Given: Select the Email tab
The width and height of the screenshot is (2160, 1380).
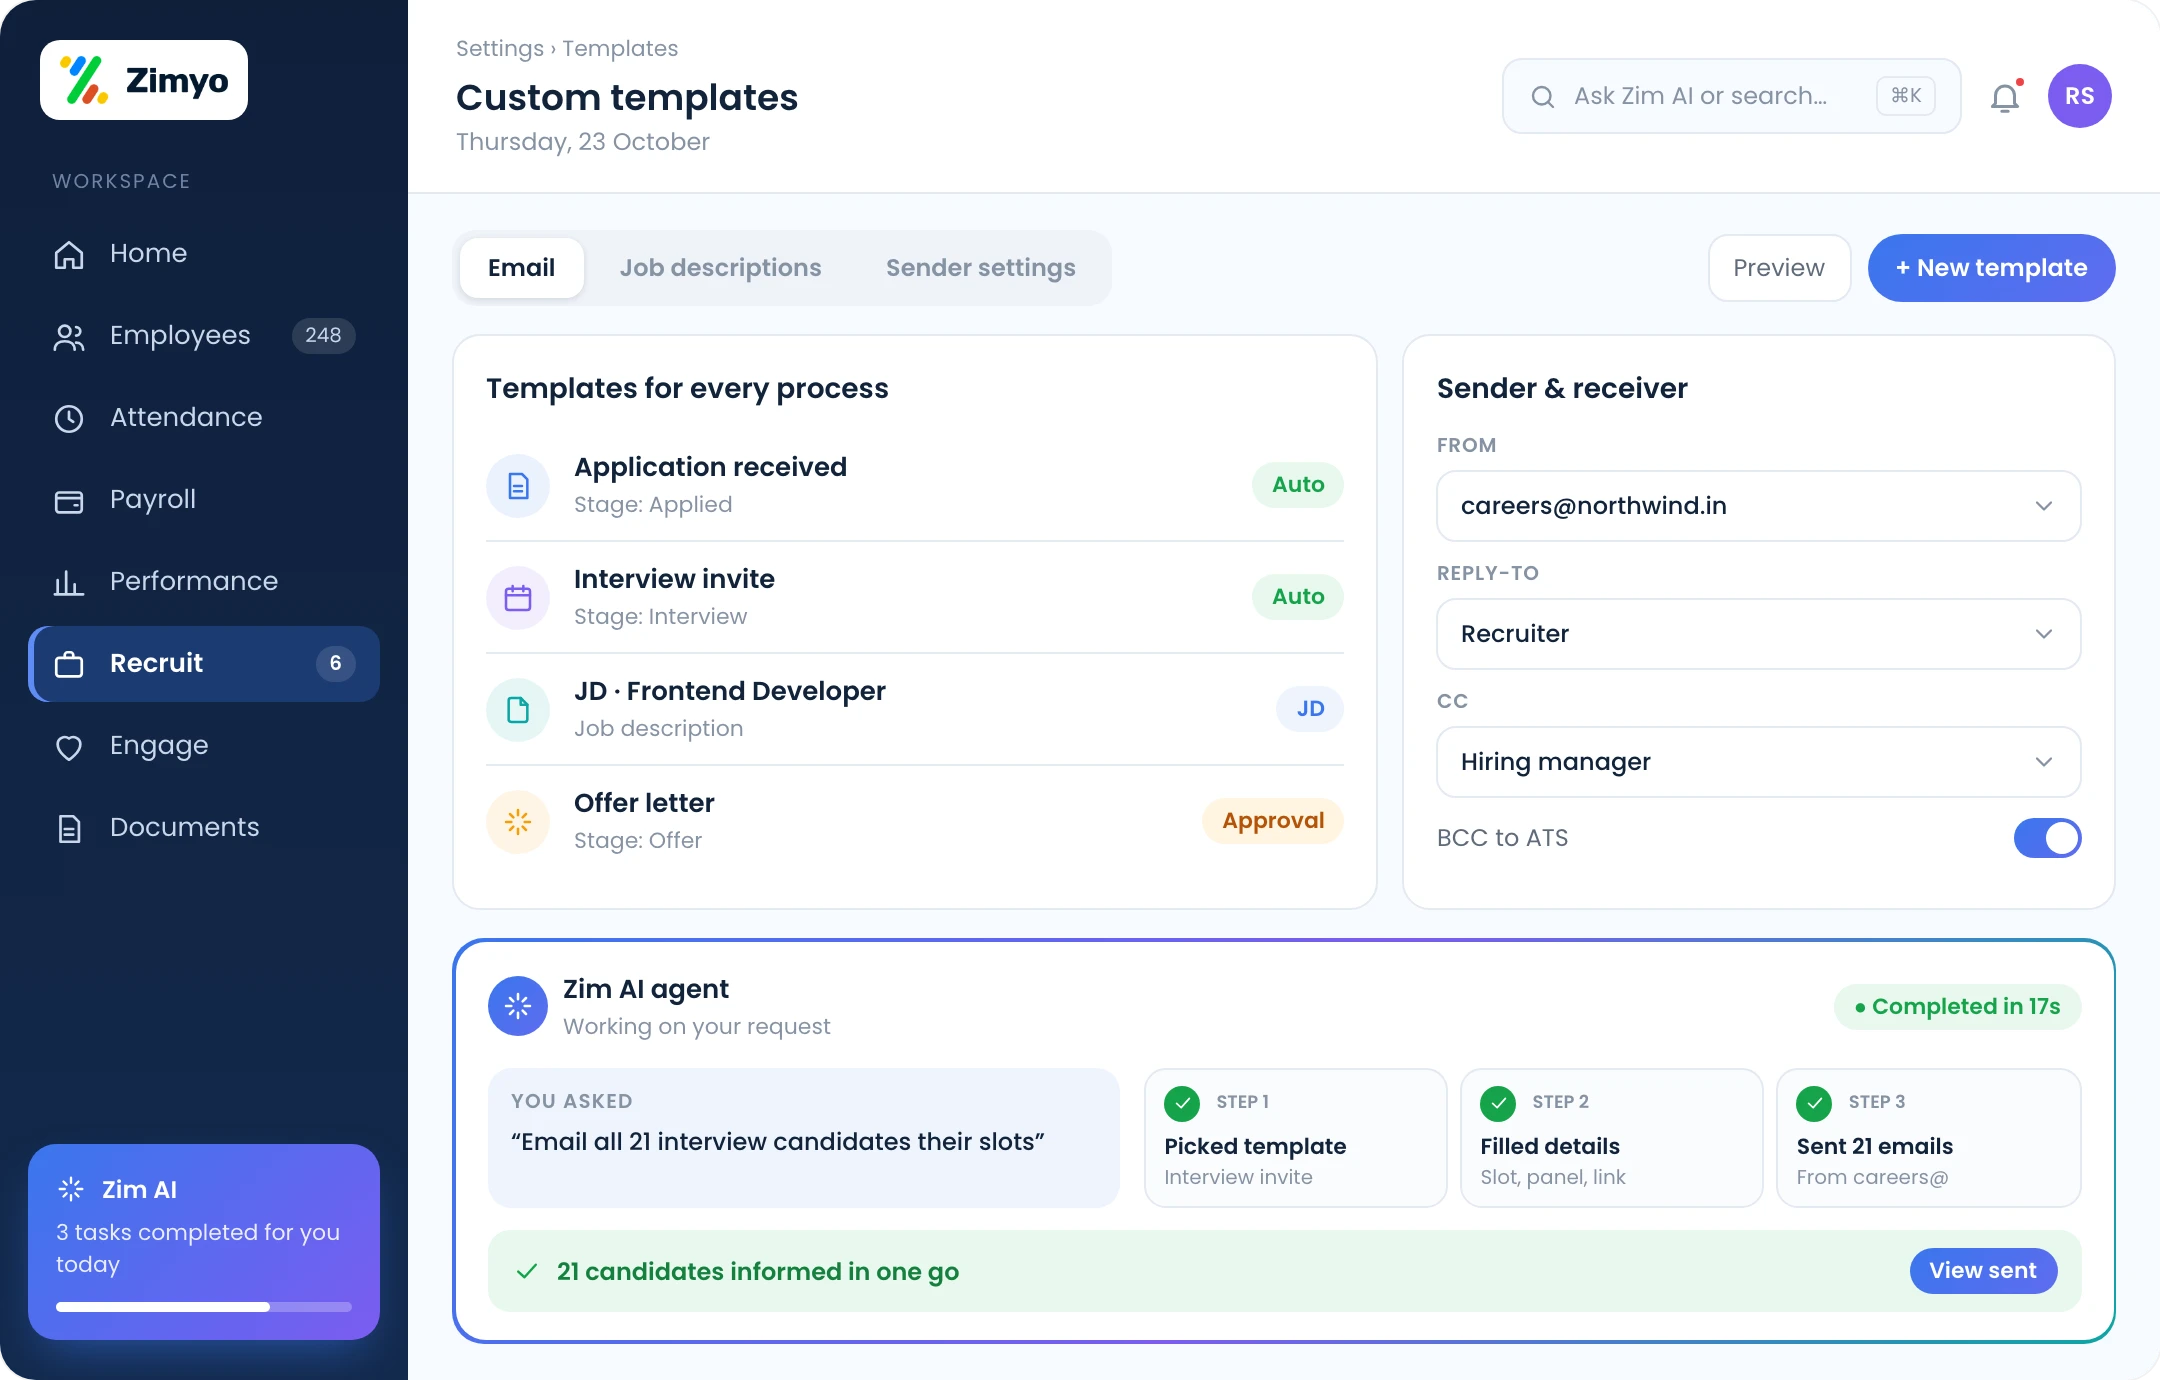Looking at the screenshot, I should (x=521, y=268).
